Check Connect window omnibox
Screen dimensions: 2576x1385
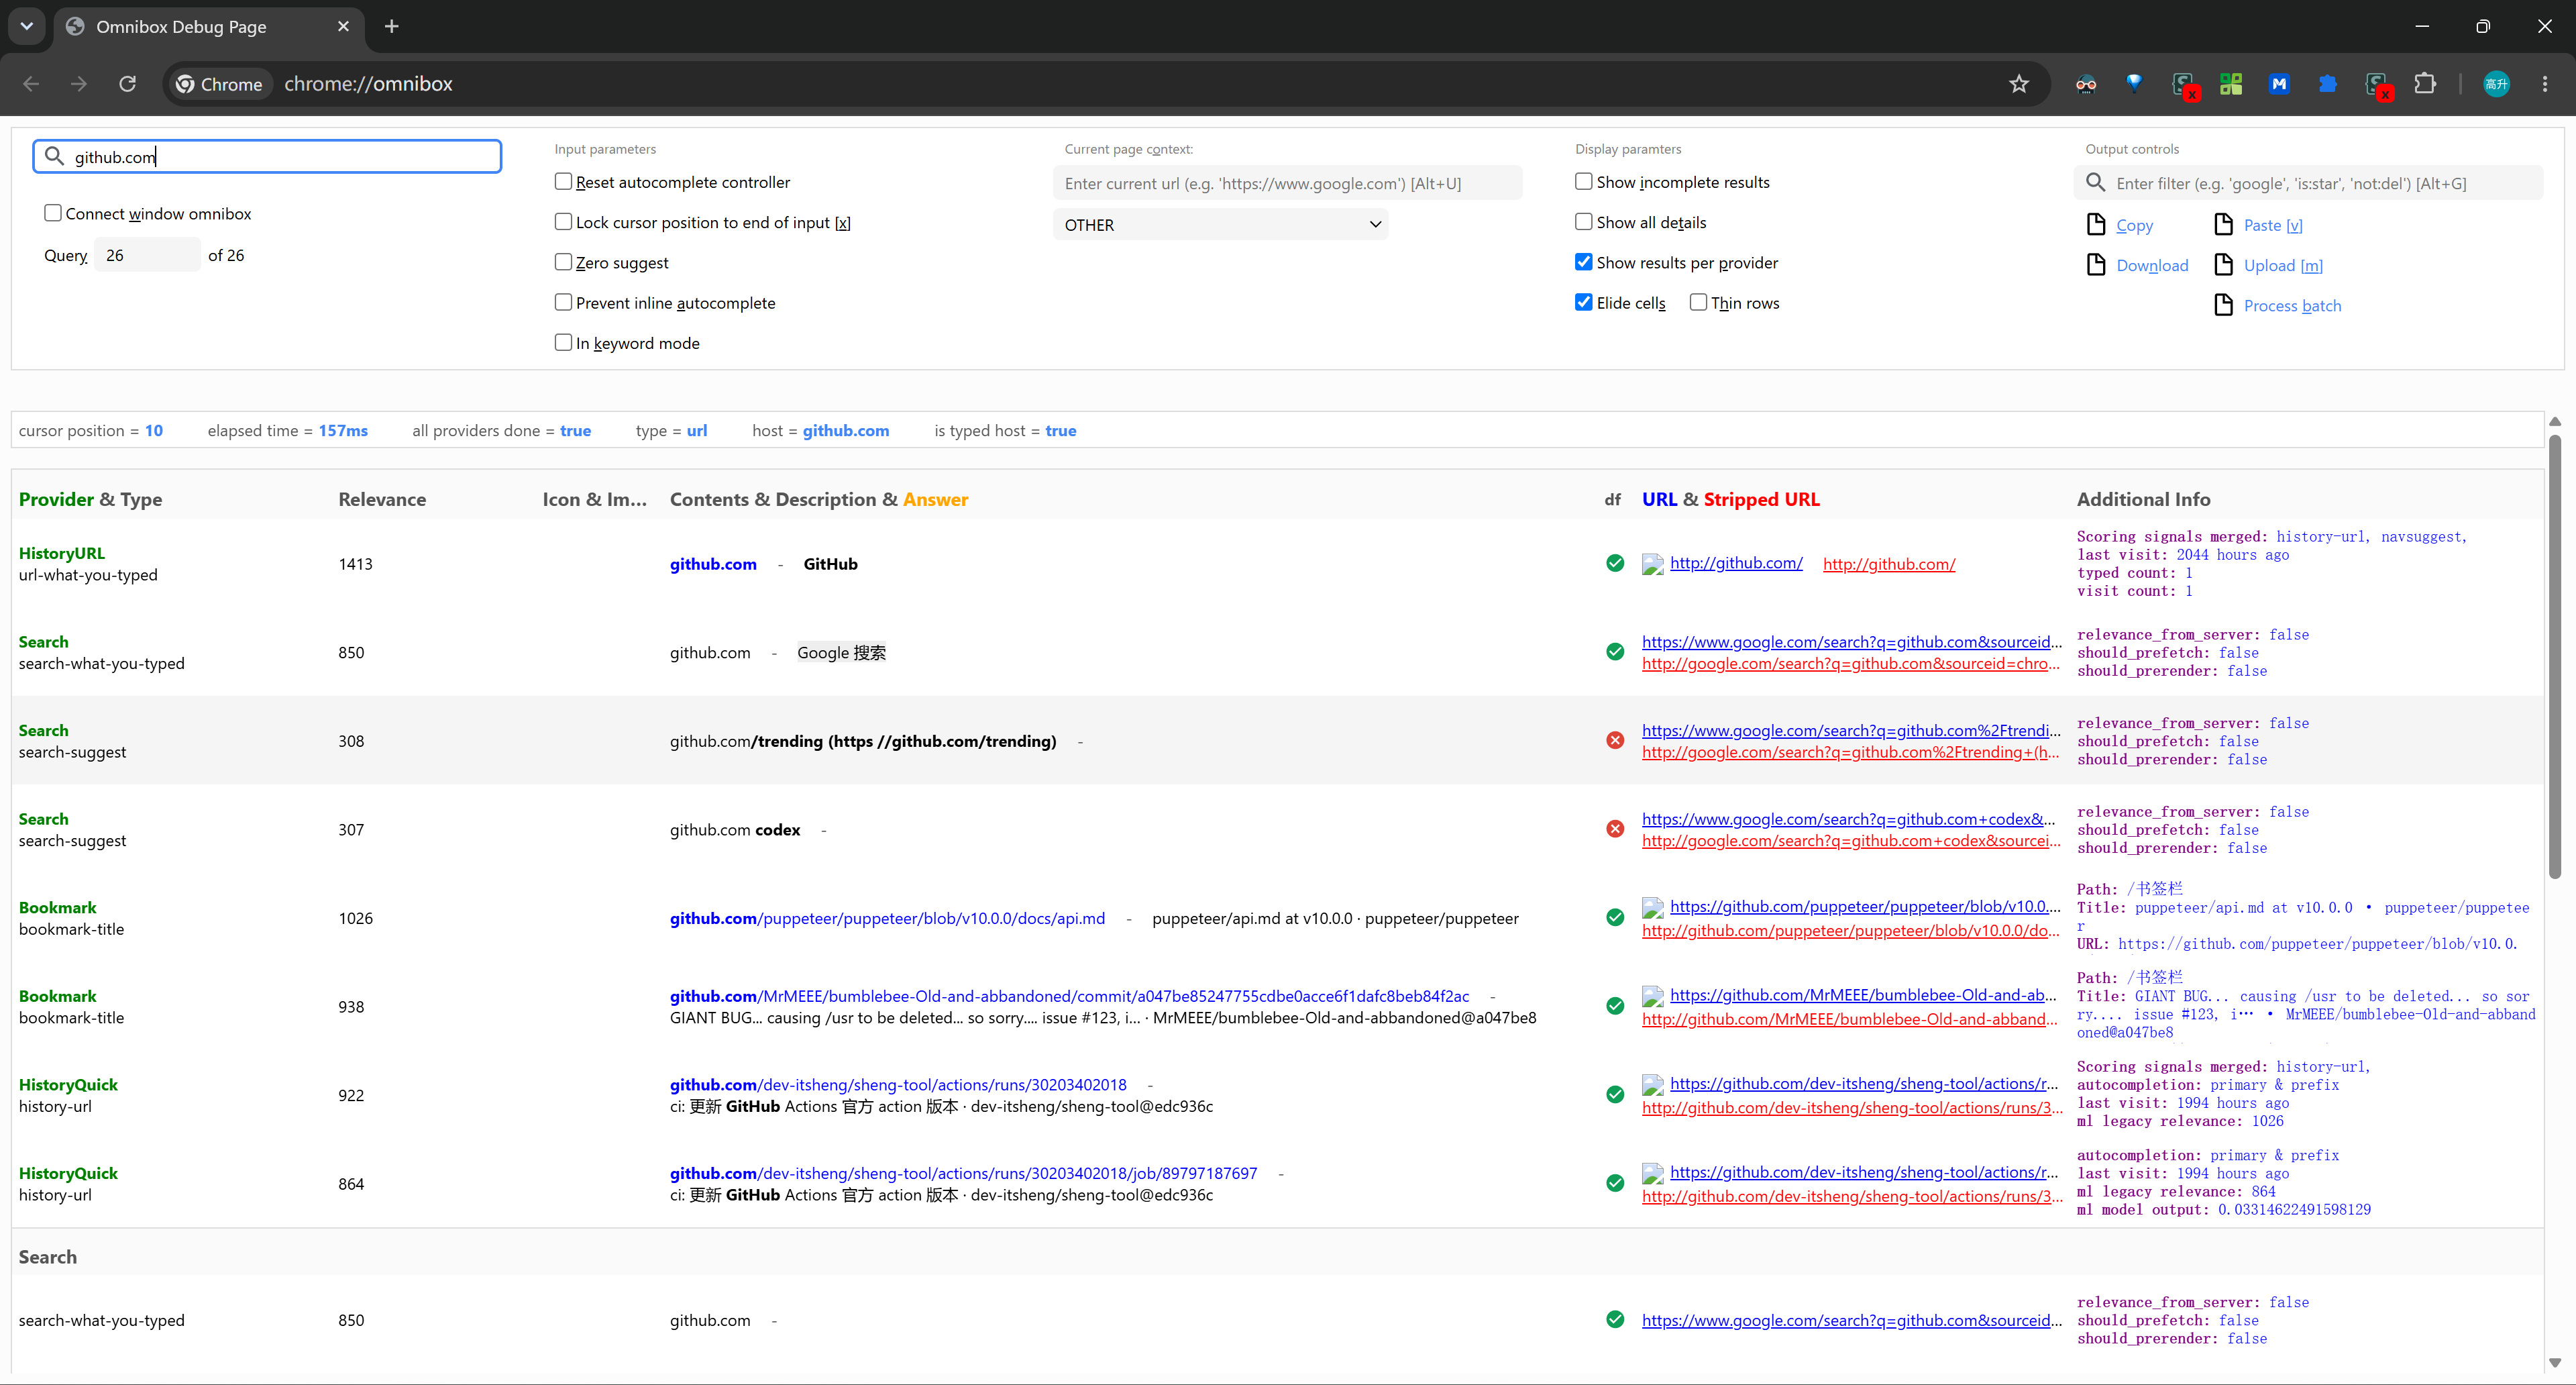(53, 213)
